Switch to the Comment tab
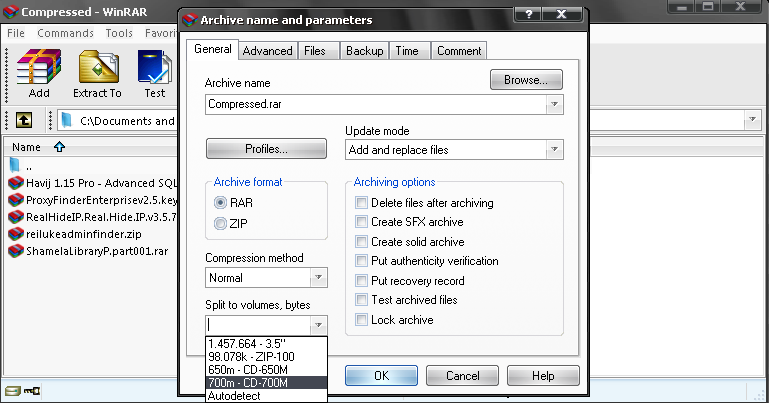 coord(459,51)
